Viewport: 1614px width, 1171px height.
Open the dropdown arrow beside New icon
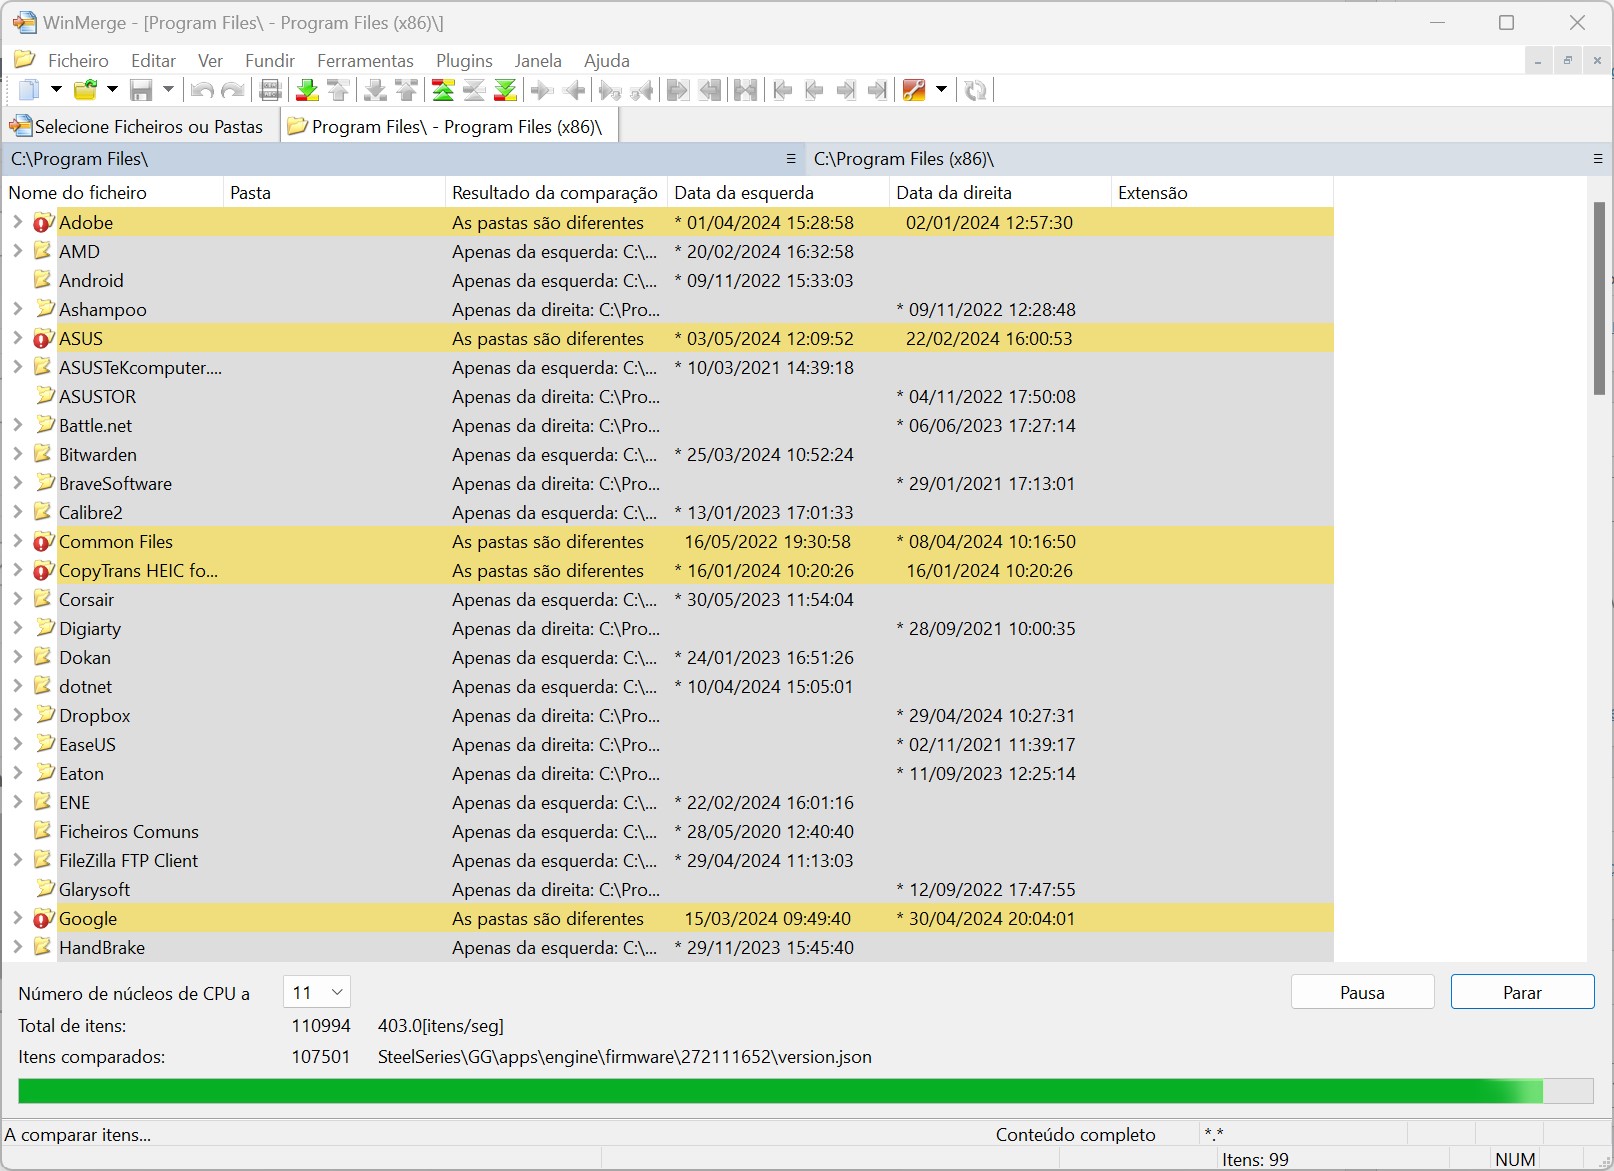tap(56, 90)
